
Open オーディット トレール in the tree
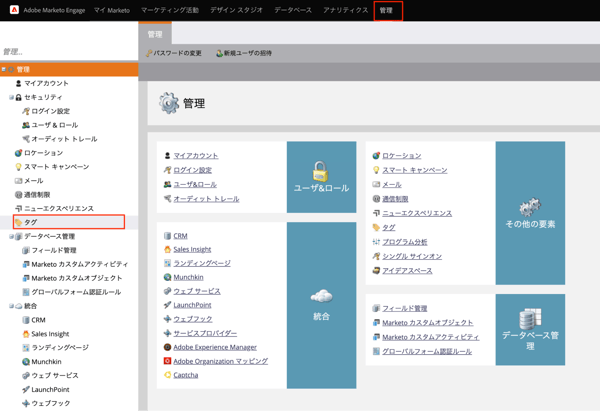coord(64,139)
